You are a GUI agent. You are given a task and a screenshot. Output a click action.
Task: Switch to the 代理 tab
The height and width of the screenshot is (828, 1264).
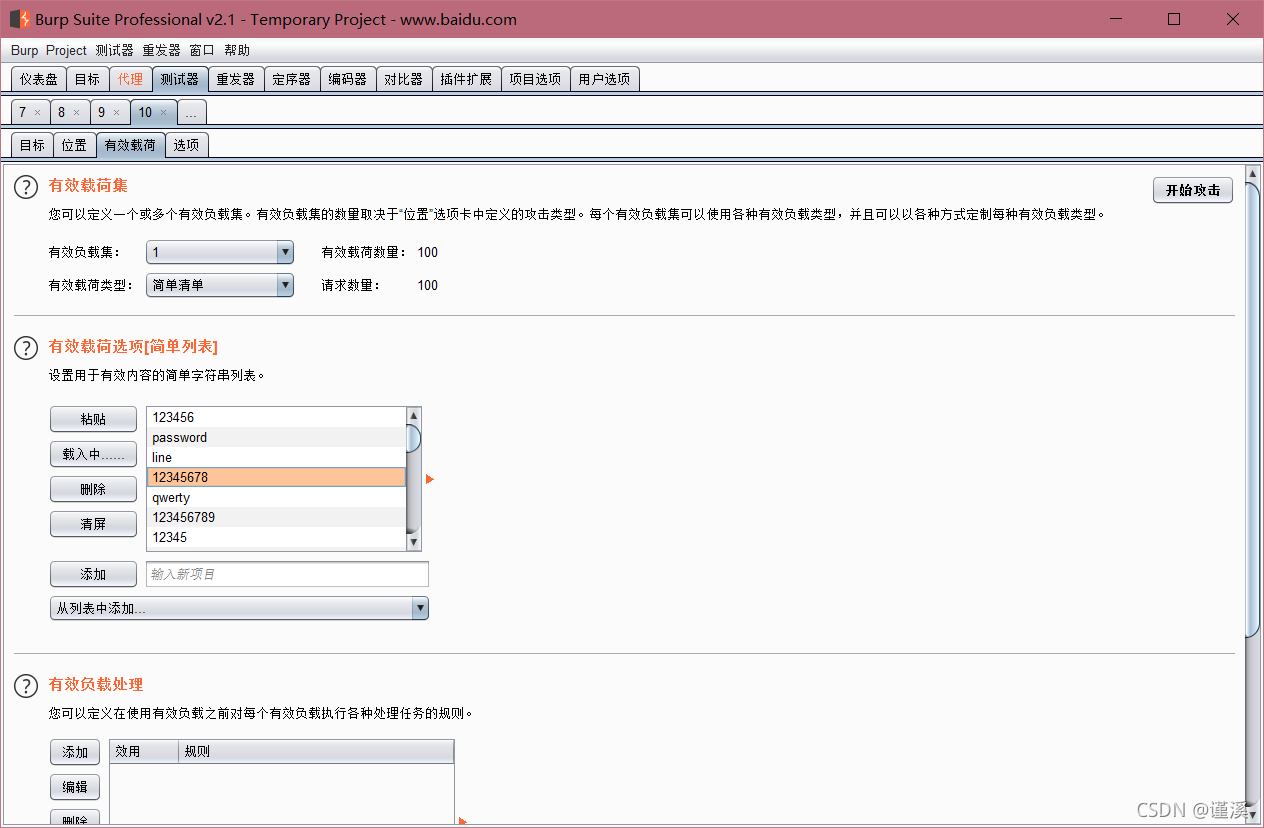[130, 79]
